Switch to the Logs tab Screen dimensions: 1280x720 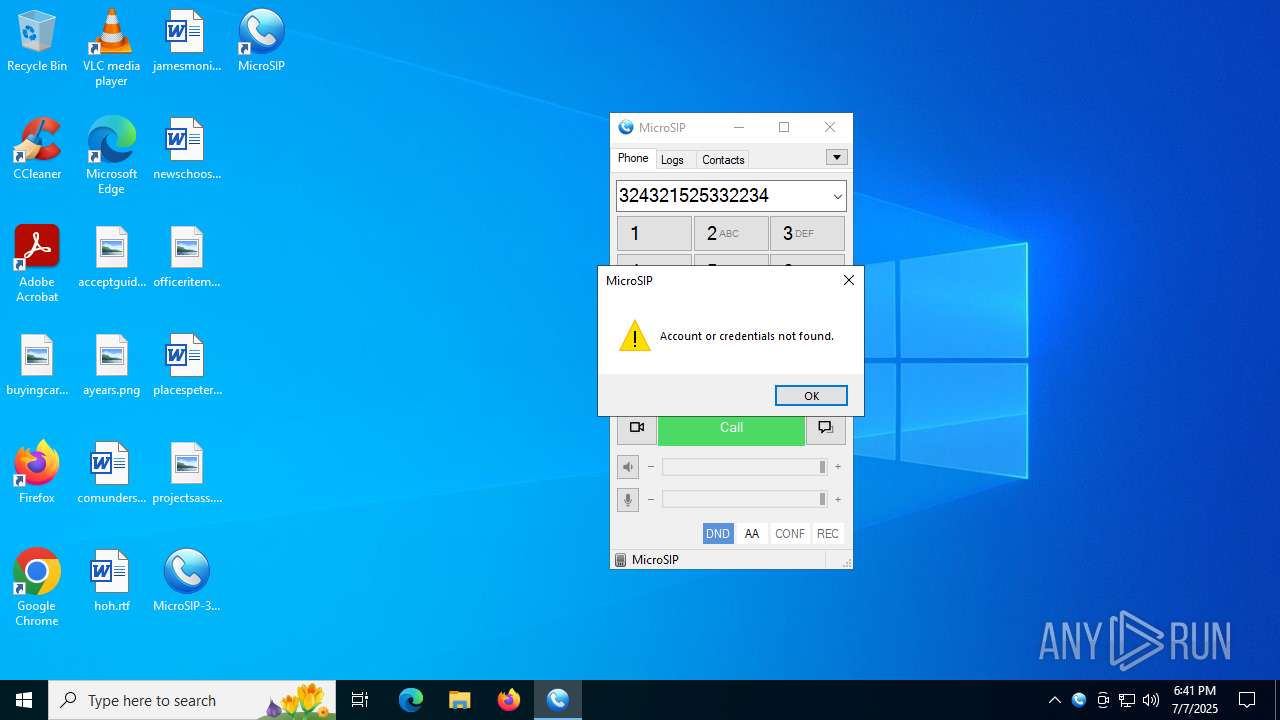coord(672,159)
